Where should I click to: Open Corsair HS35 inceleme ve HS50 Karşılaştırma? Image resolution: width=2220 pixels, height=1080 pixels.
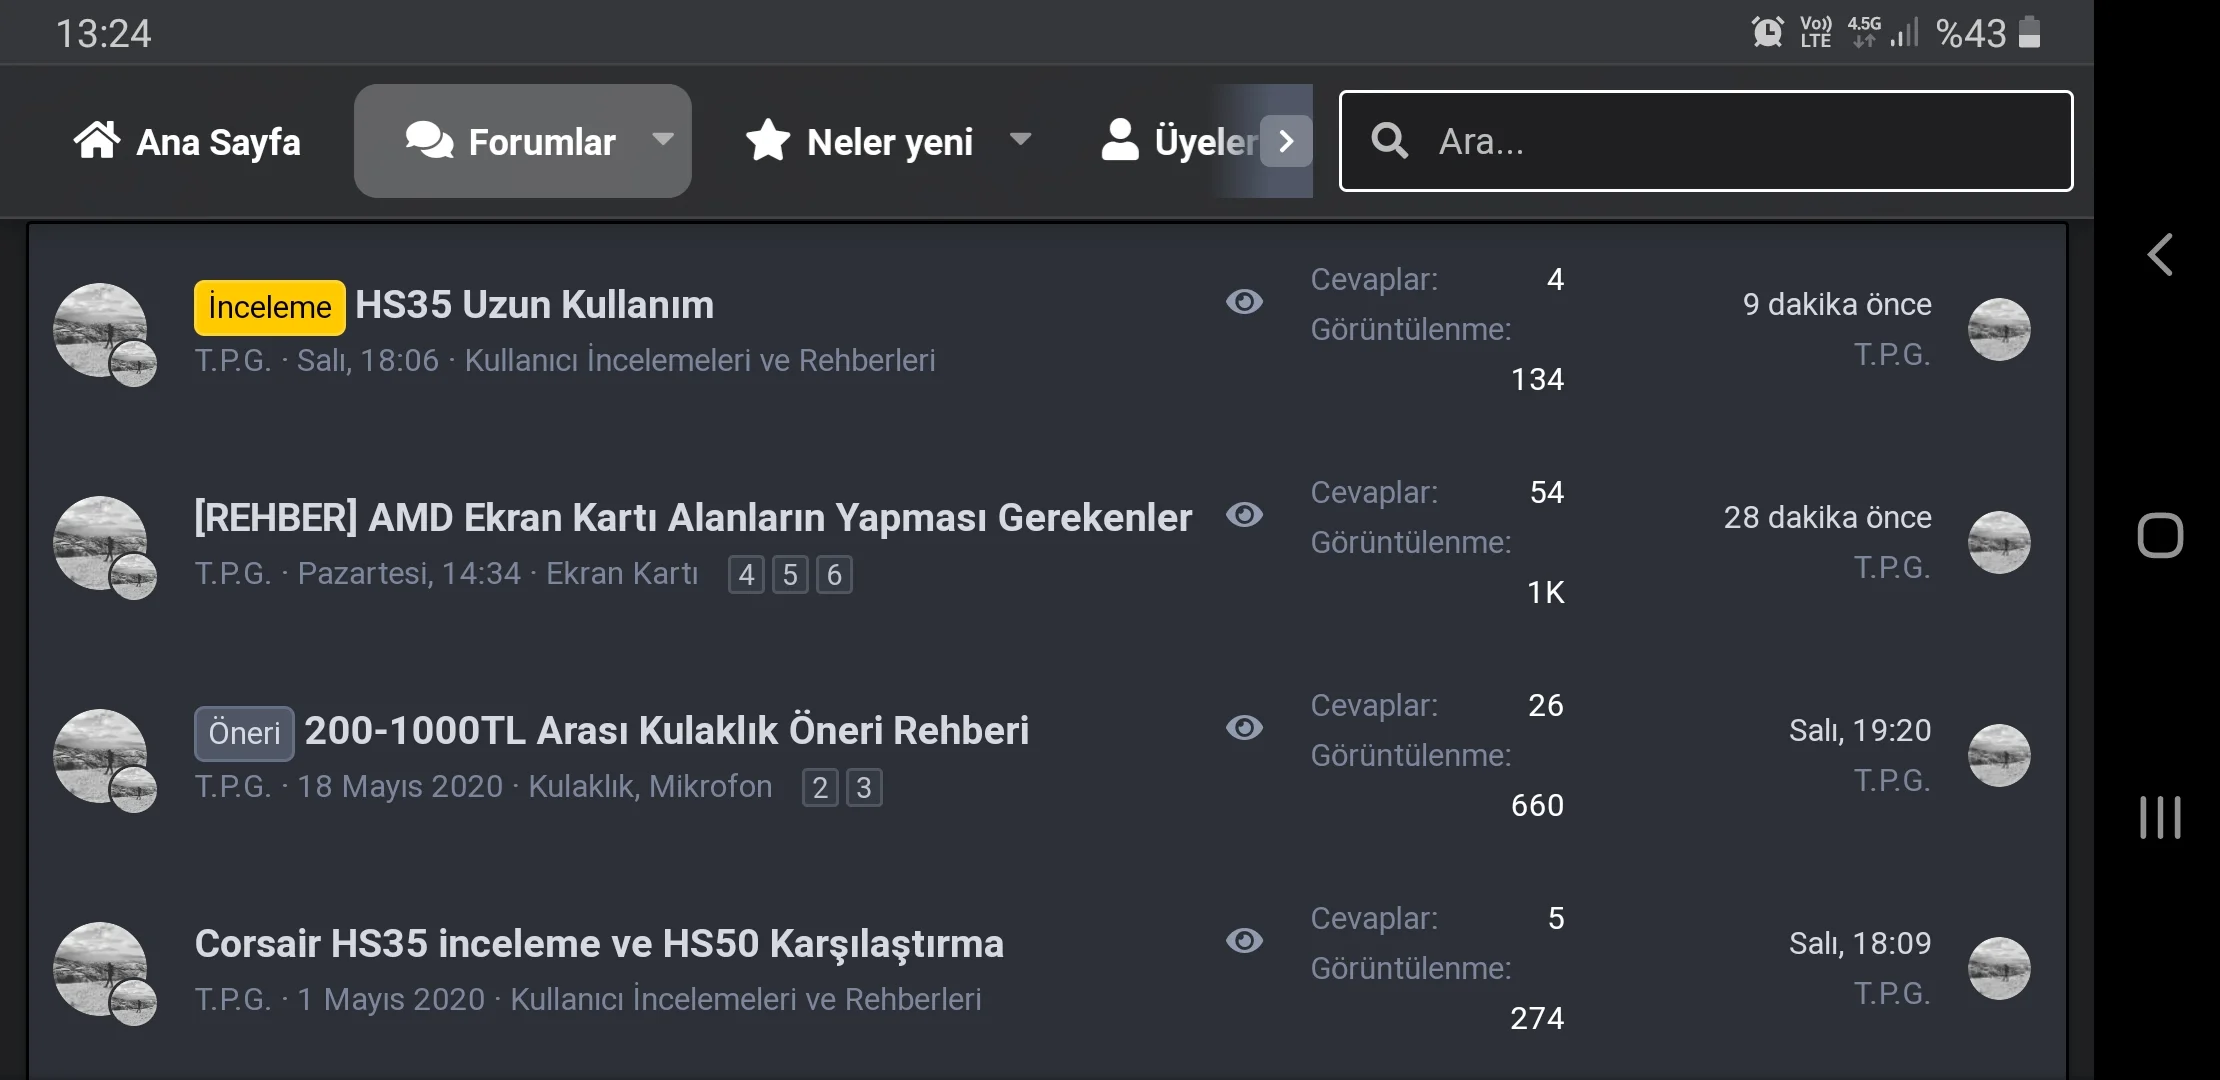pos(599,944)
